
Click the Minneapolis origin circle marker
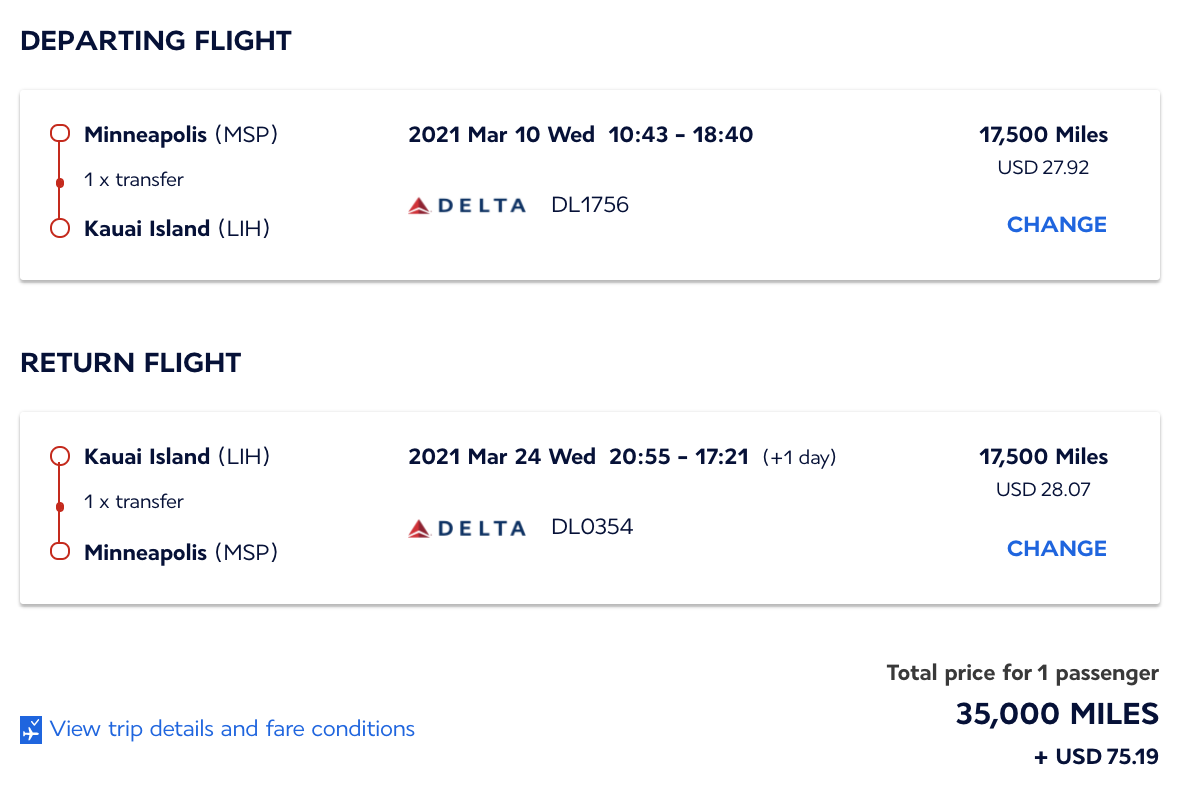pos(59,131)
